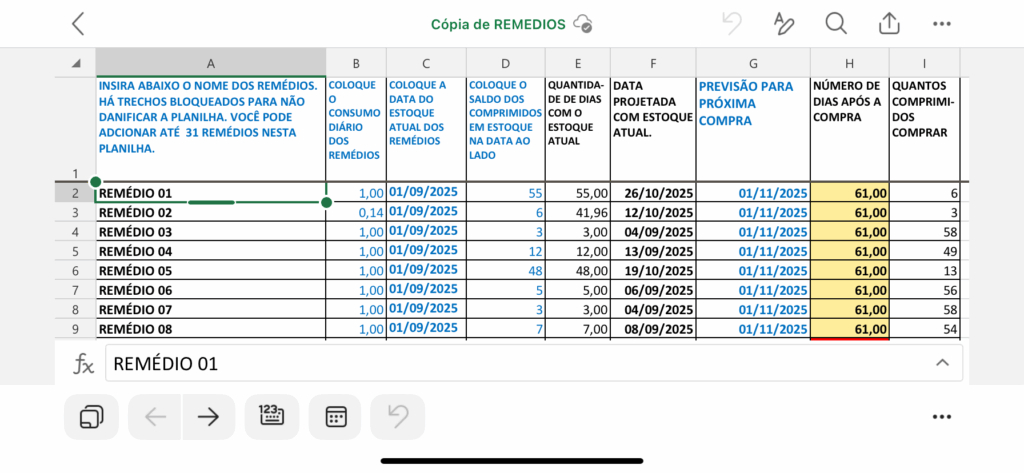The width and height of the screenshot is (1024, 473).
Task: Open sheets and cards view icon
Action: click(91, 417)
